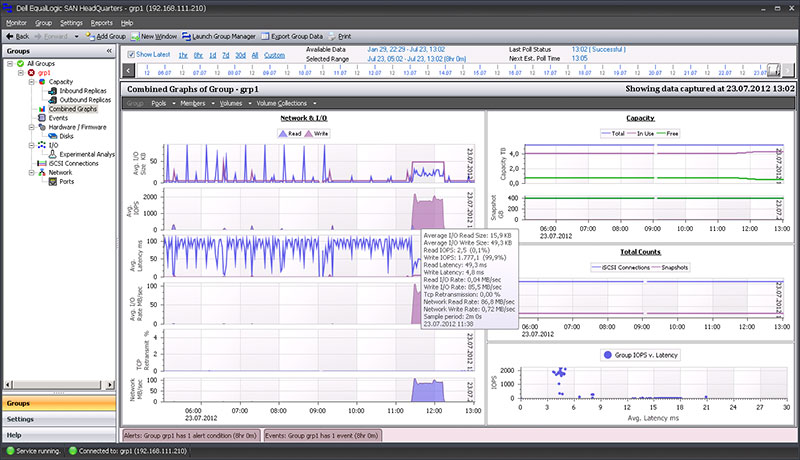Select the Groups pane in the sidebar
800x460 pixels.
coord(59,403)
